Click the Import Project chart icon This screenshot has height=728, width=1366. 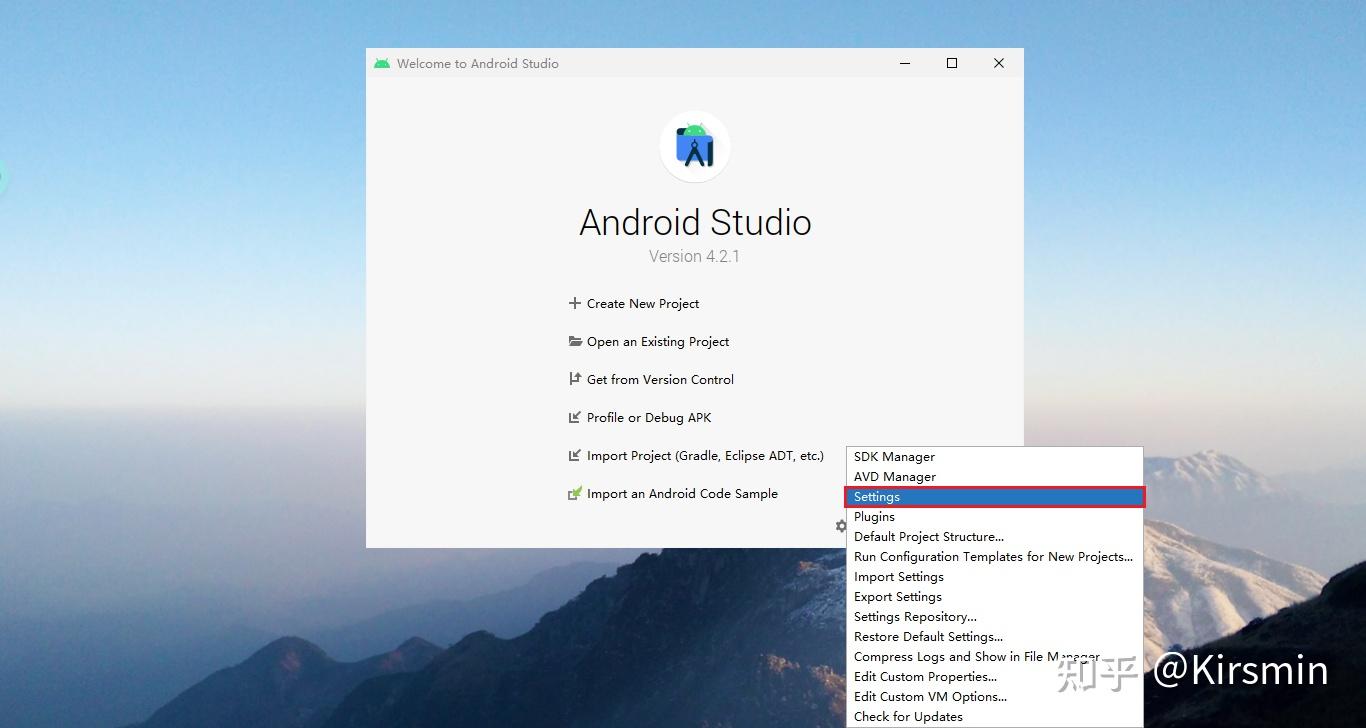[x=574, y=455]
